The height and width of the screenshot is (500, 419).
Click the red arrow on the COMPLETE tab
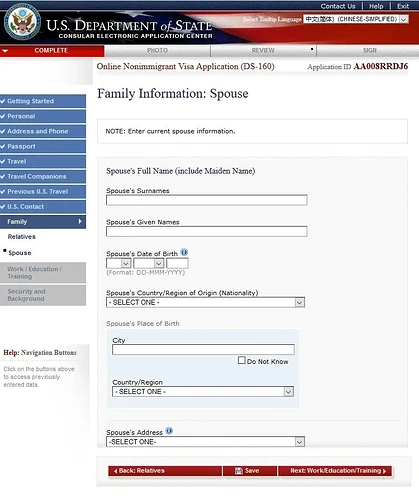coord(5,51)
